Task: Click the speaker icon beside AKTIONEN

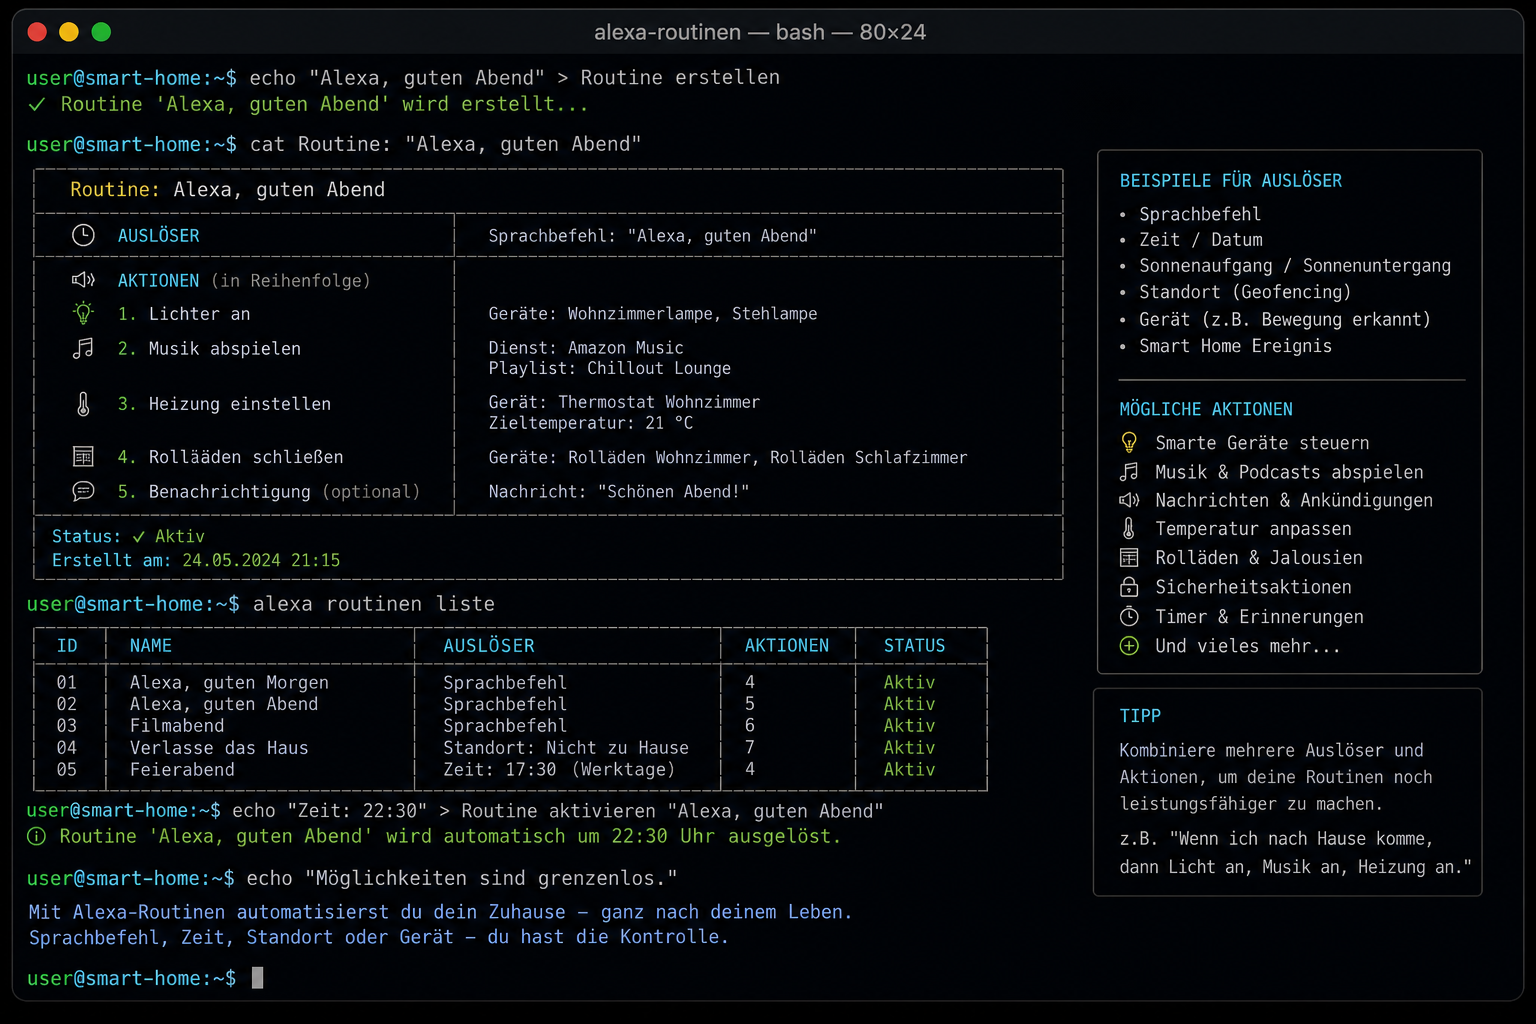Action: click(x=83, y=280)
